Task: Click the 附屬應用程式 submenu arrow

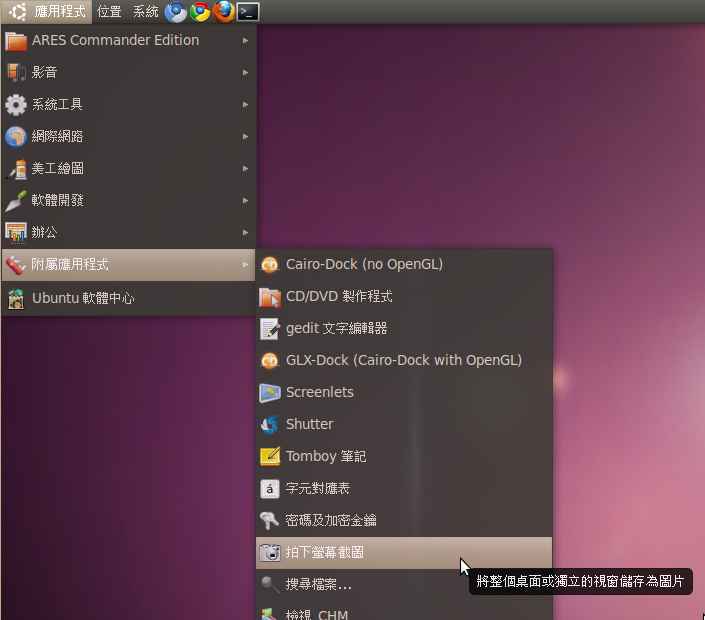Action: point(245,265)
